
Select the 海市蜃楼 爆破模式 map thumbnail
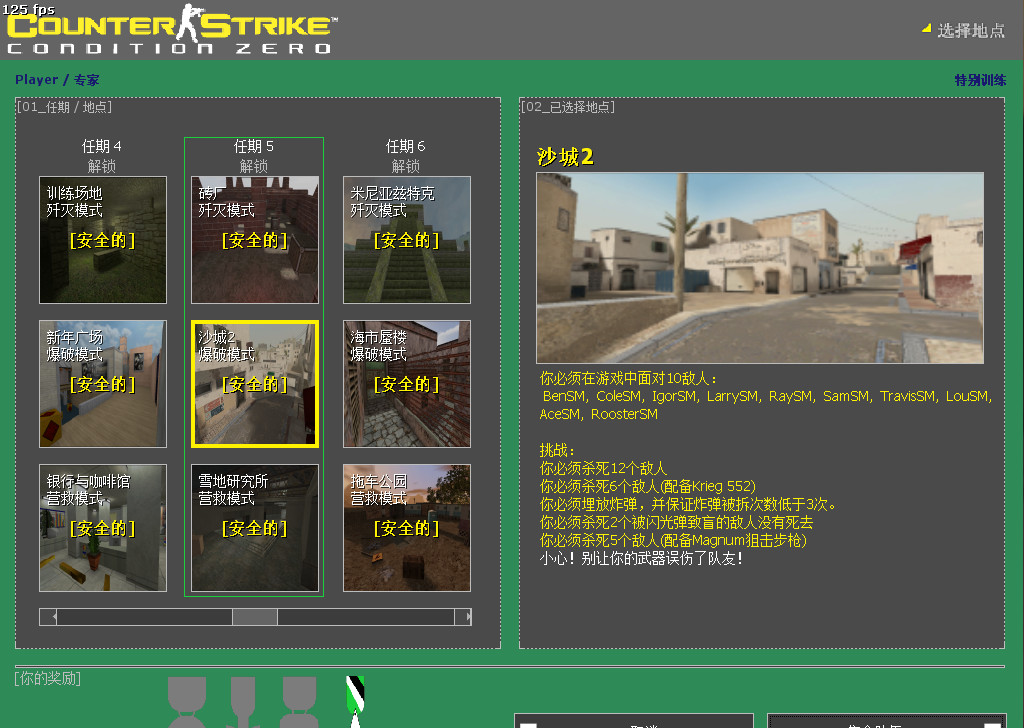pyautogui.click(x=407, y=384)
